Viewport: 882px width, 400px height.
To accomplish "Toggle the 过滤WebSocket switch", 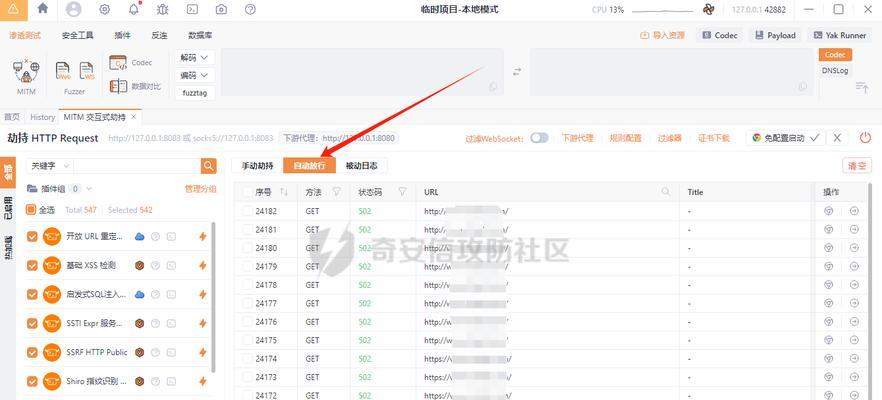I will (x=539, y=138).
